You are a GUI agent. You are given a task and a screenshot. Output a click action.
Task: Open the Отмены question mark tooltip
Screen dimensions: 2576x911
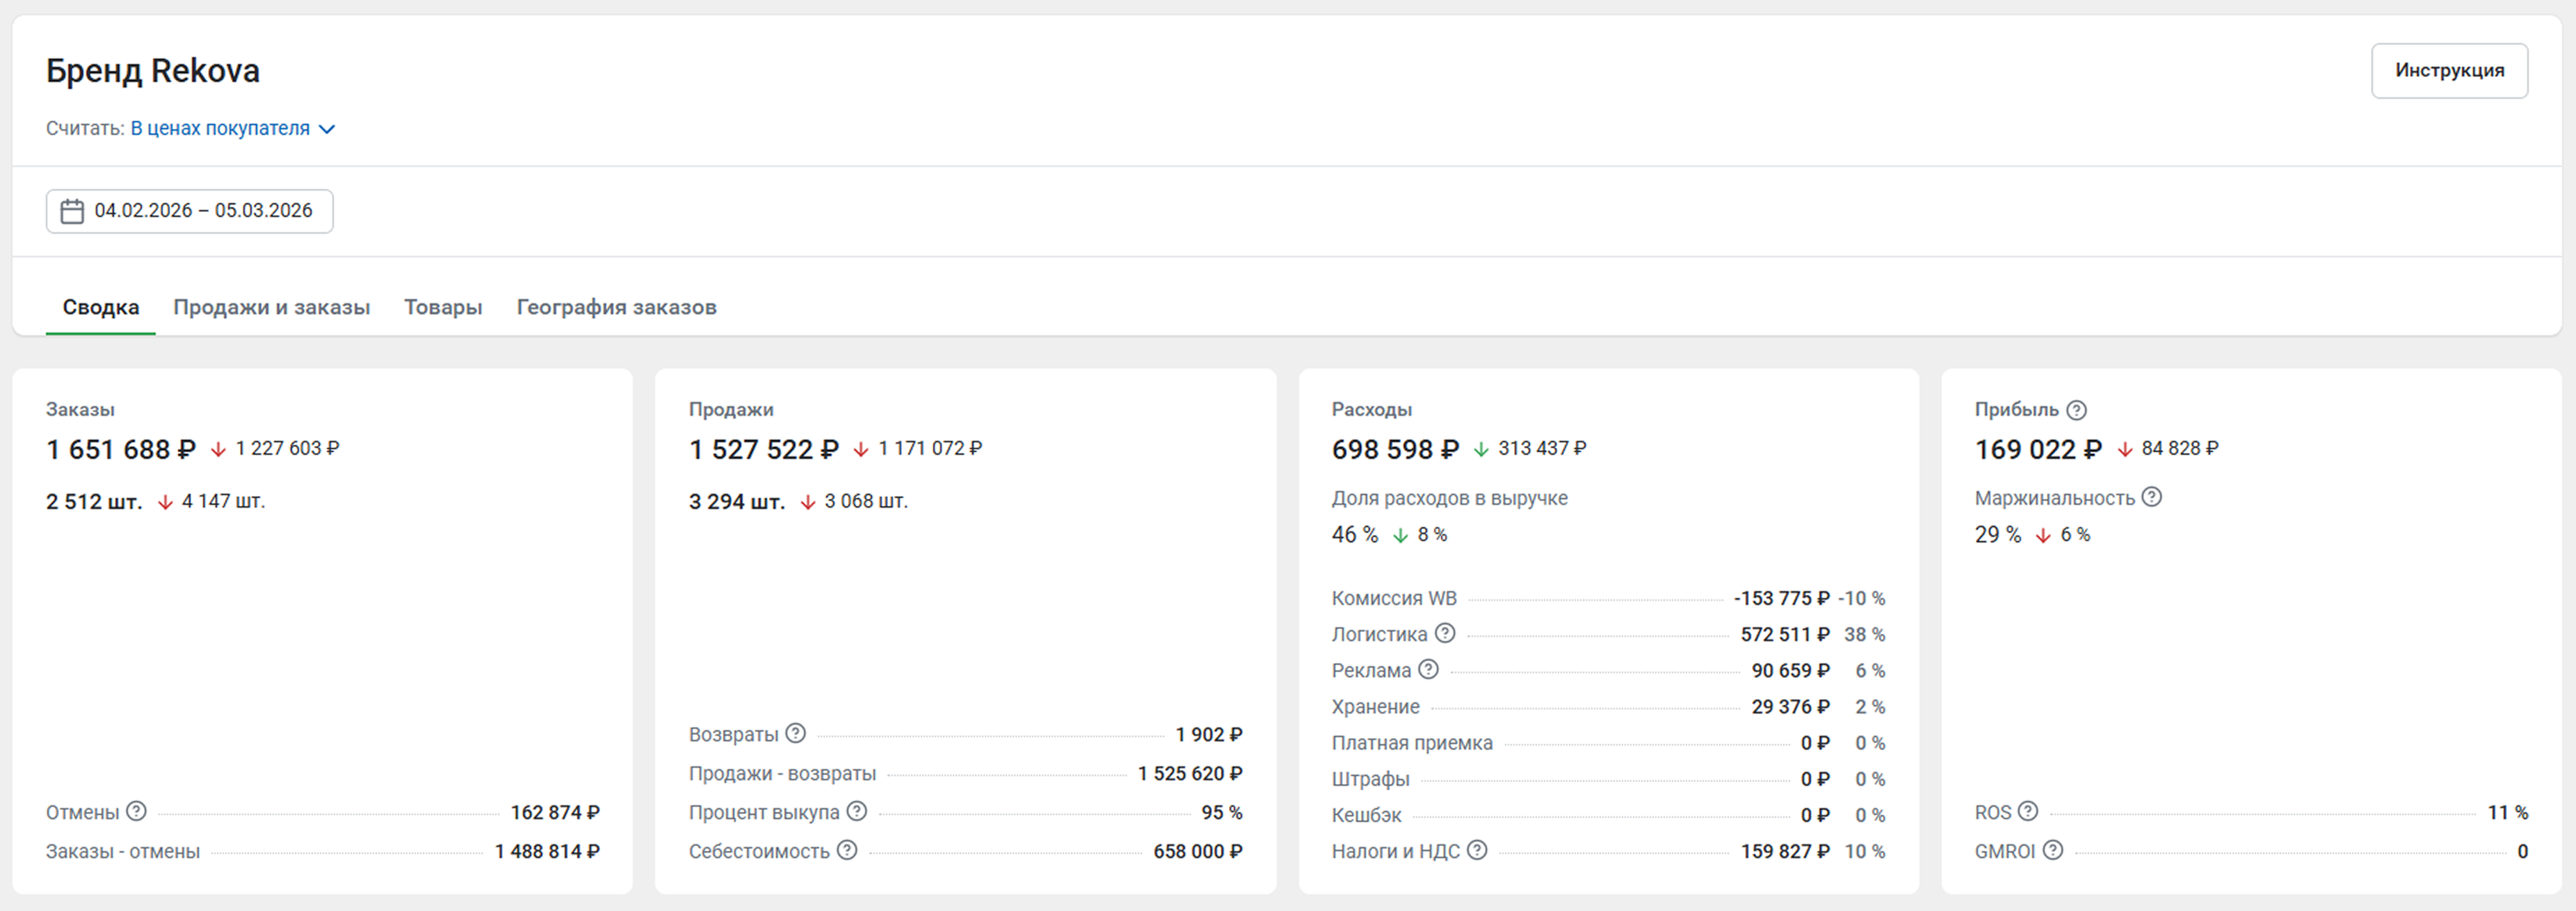[137, 811]
